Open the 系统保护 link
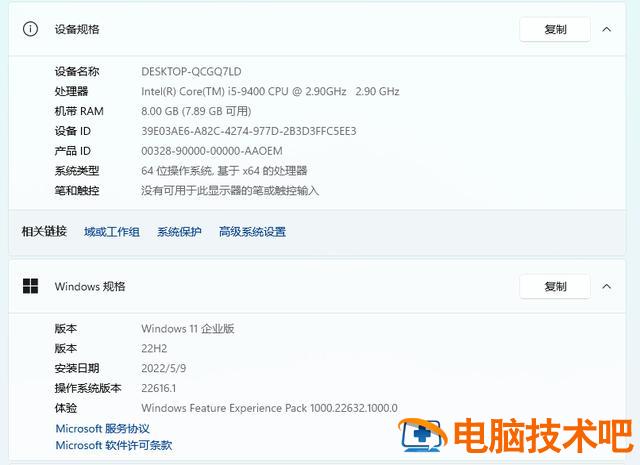The image size is (640, 465). [179, 232]
